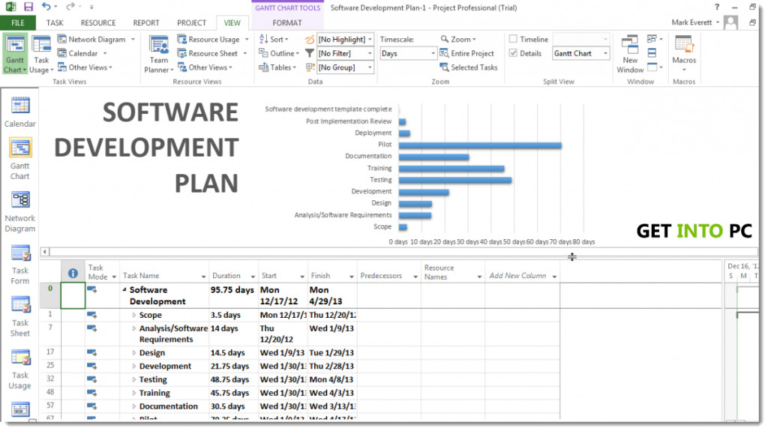
Task: Switch to the REPORT tab
Action: tap(146, 23)
